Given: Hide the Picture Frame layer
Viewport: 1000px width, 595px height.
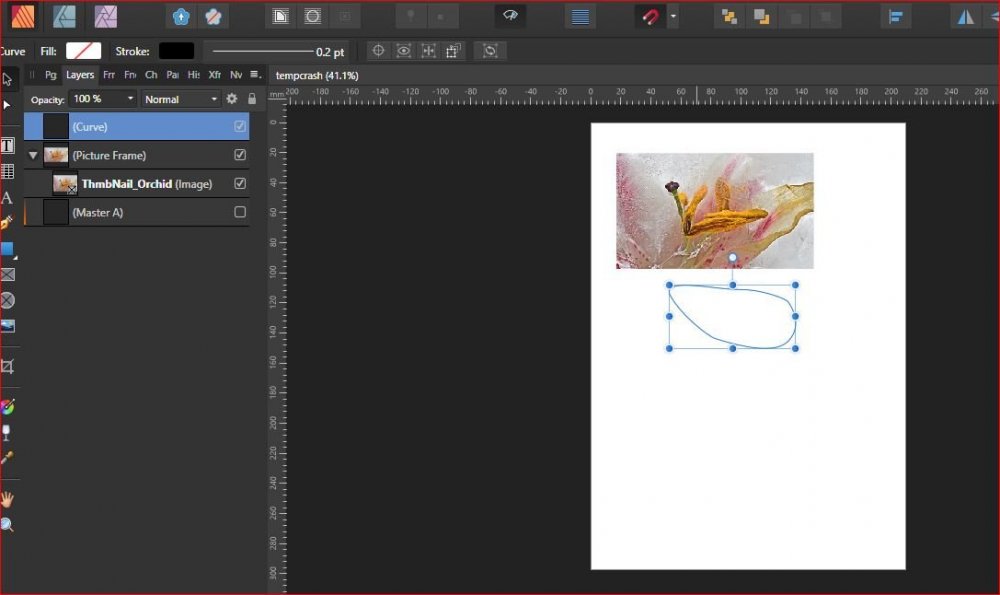Looking at the screenshot, I should pyautogui.click(x=240, y=155).
